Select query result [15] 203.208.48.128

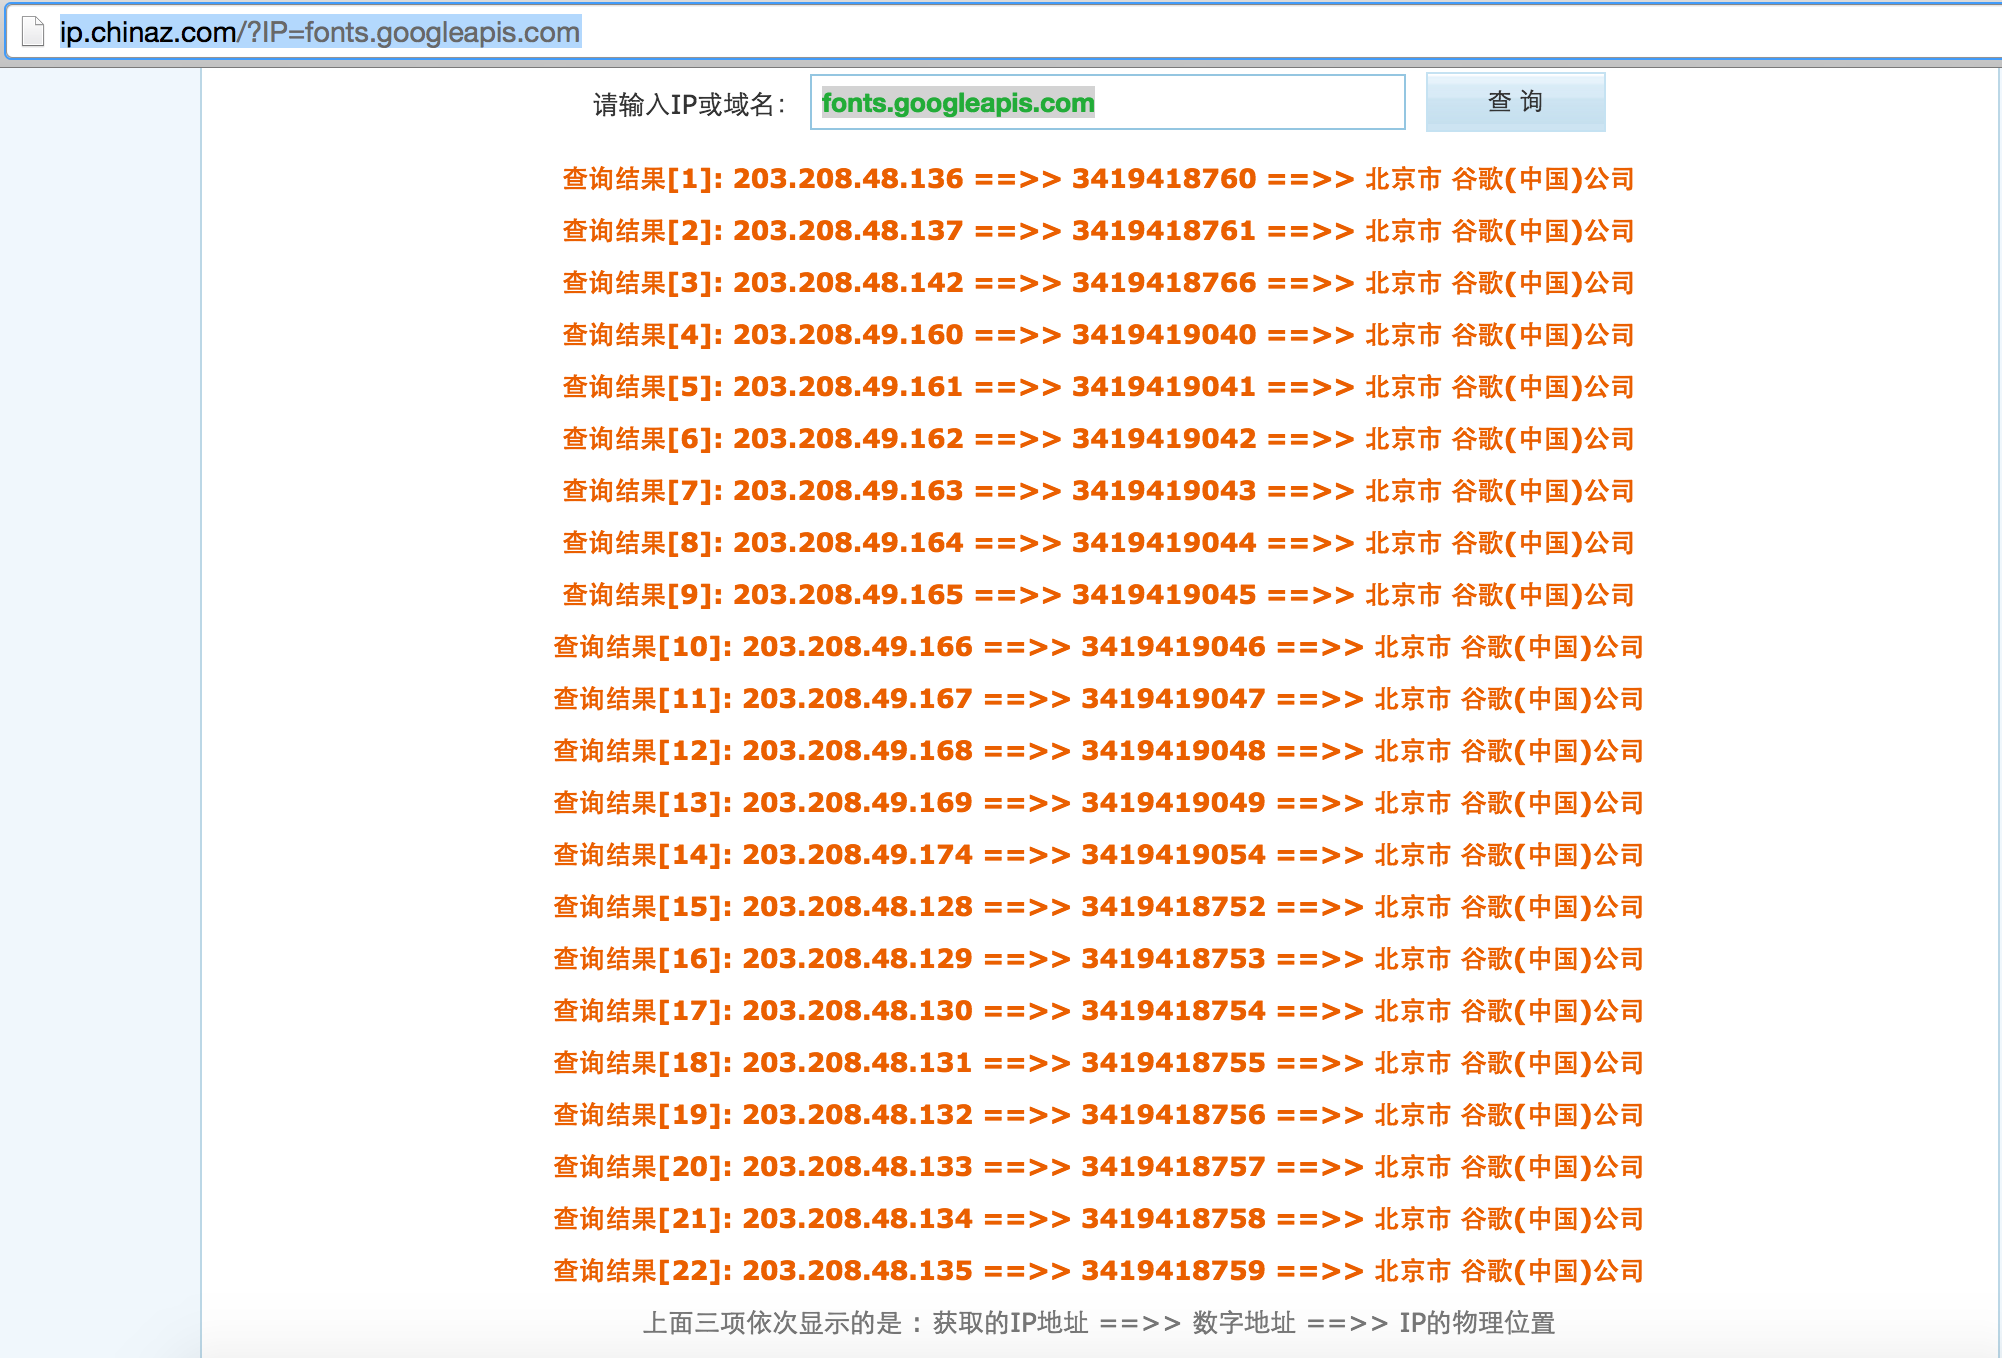point(1098,907)
